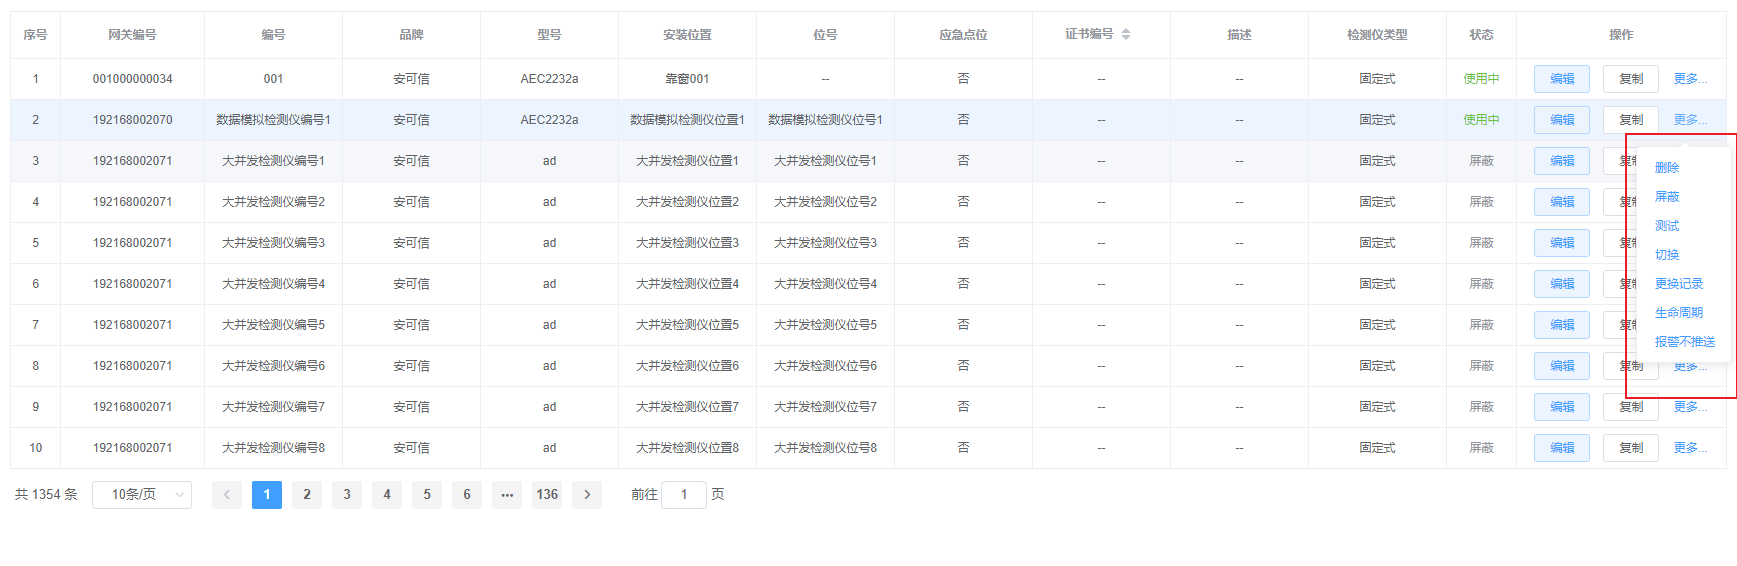
Task: Expand 更多 menu for row 1
Action: pos(1690,79)
